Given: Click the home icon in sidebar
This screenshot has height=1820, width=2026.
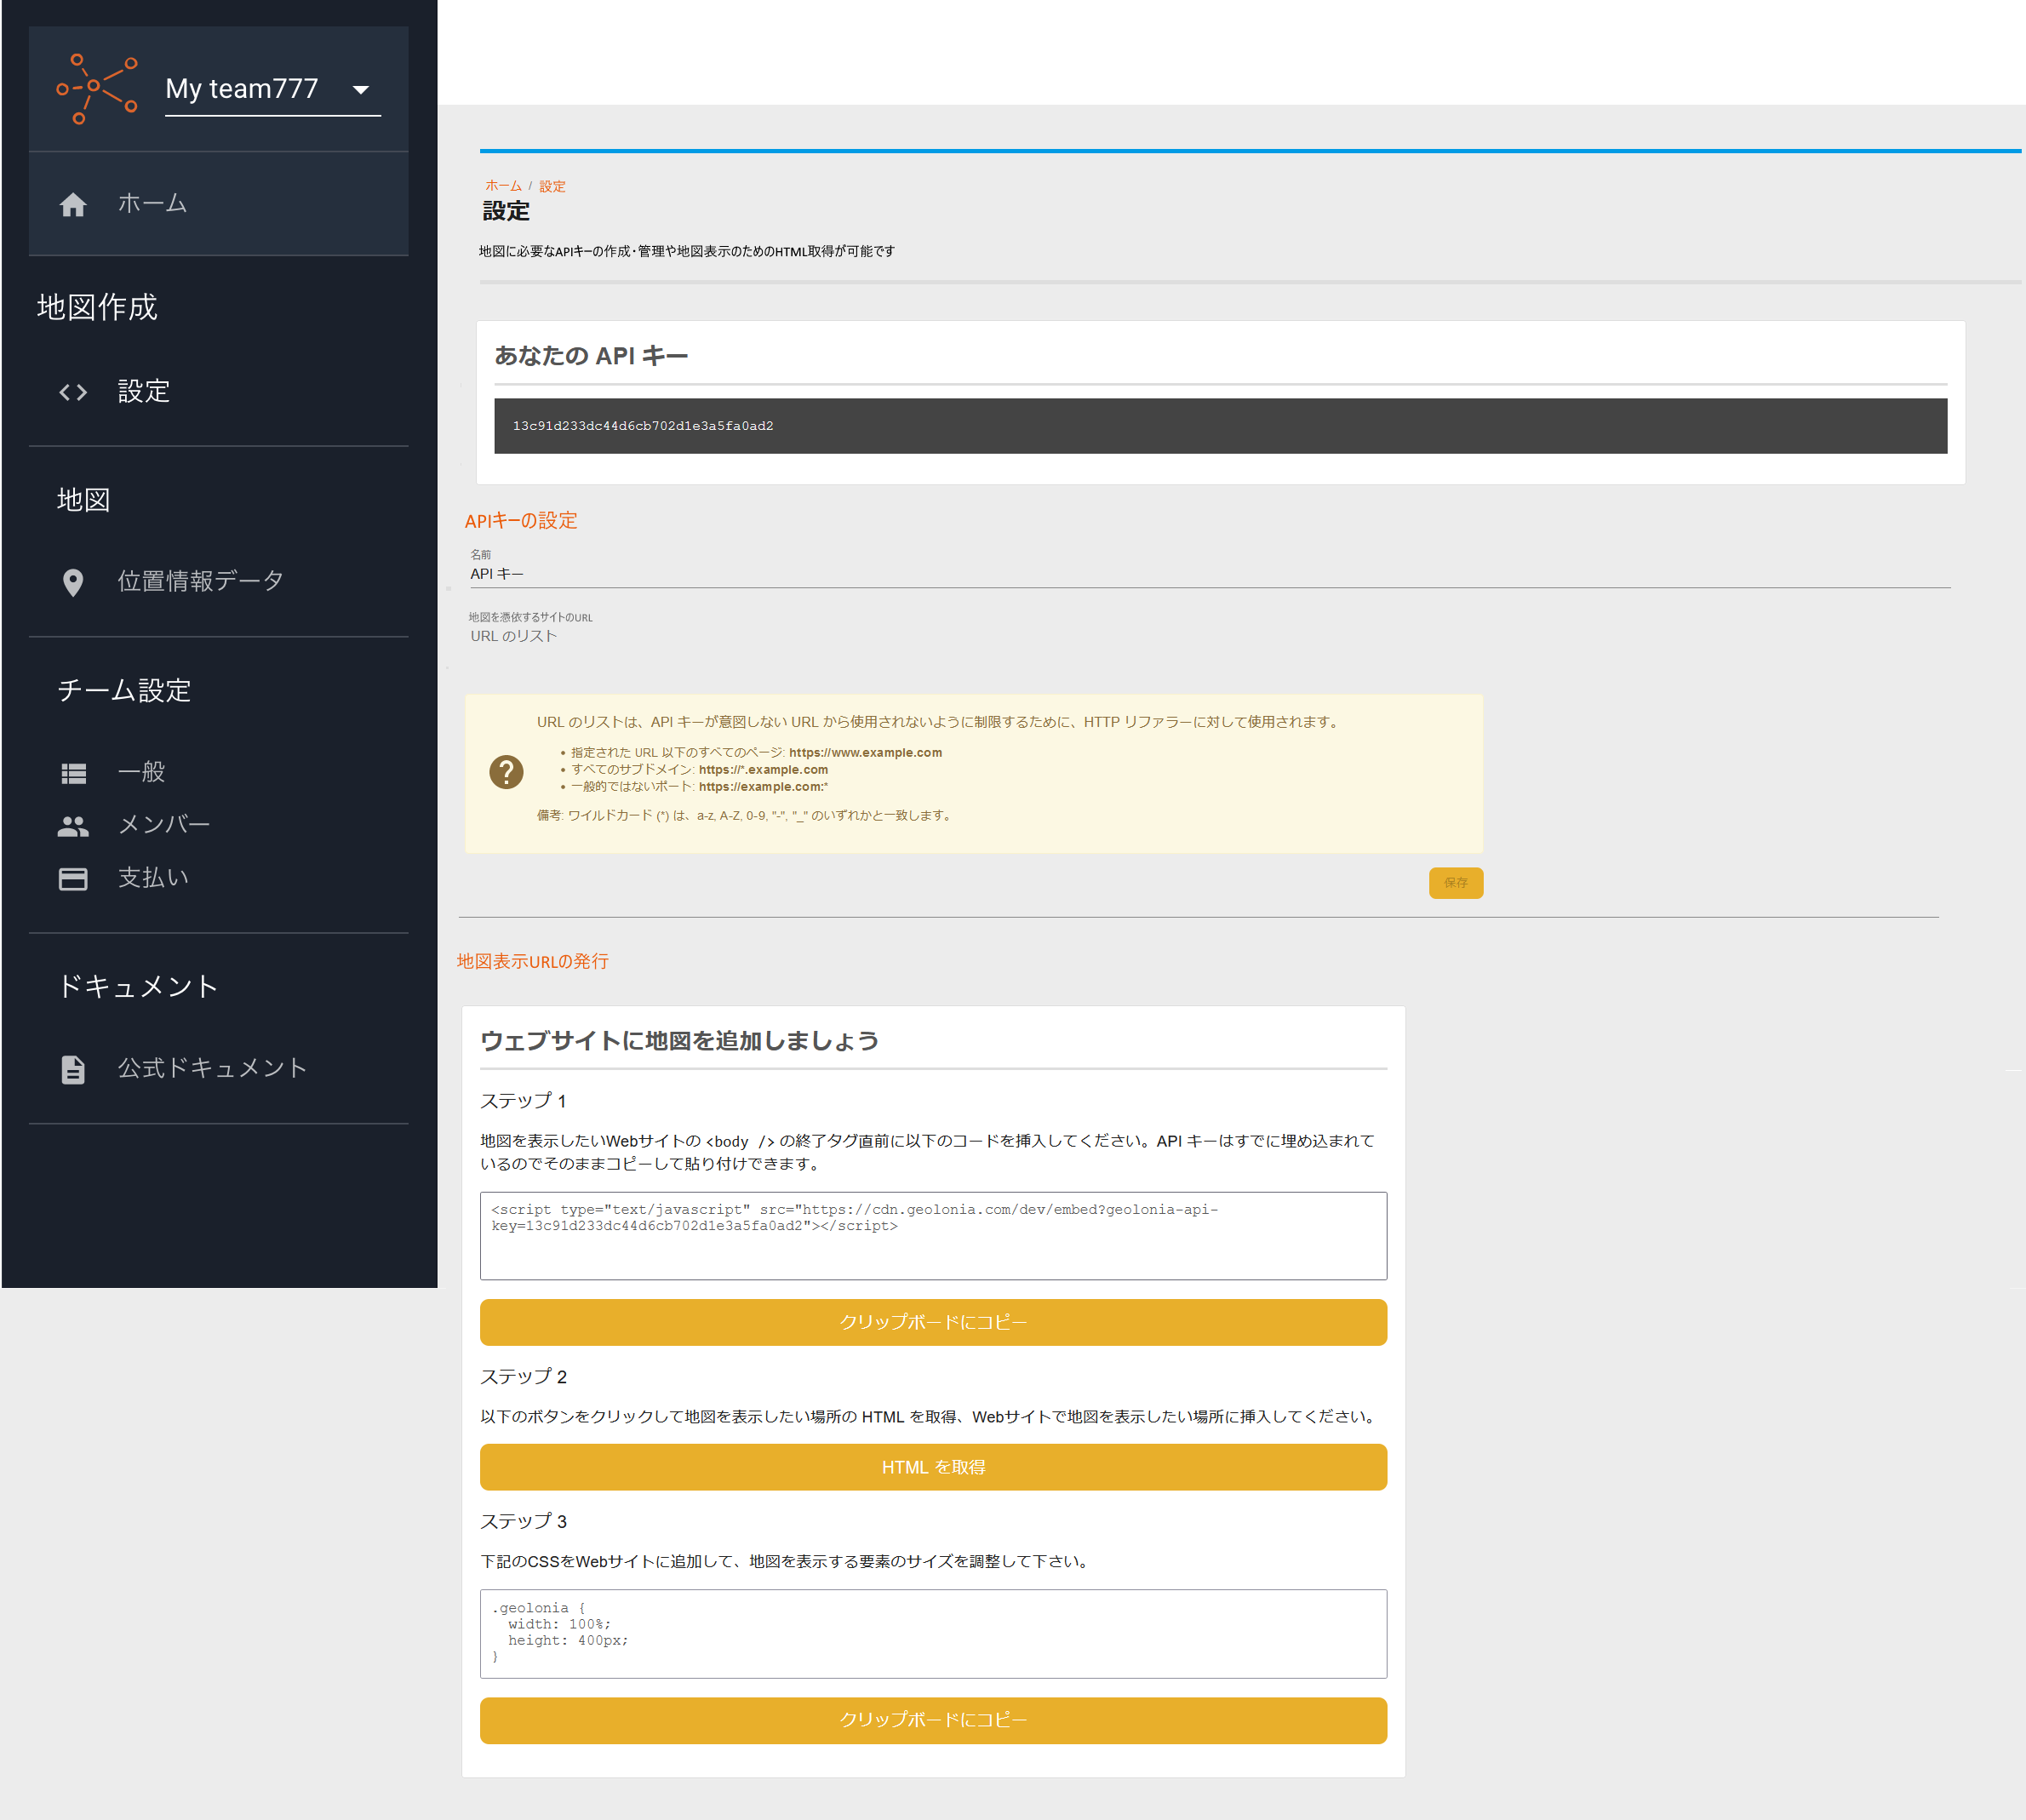Looking at the screenshot, I should (x=74, y=203).
